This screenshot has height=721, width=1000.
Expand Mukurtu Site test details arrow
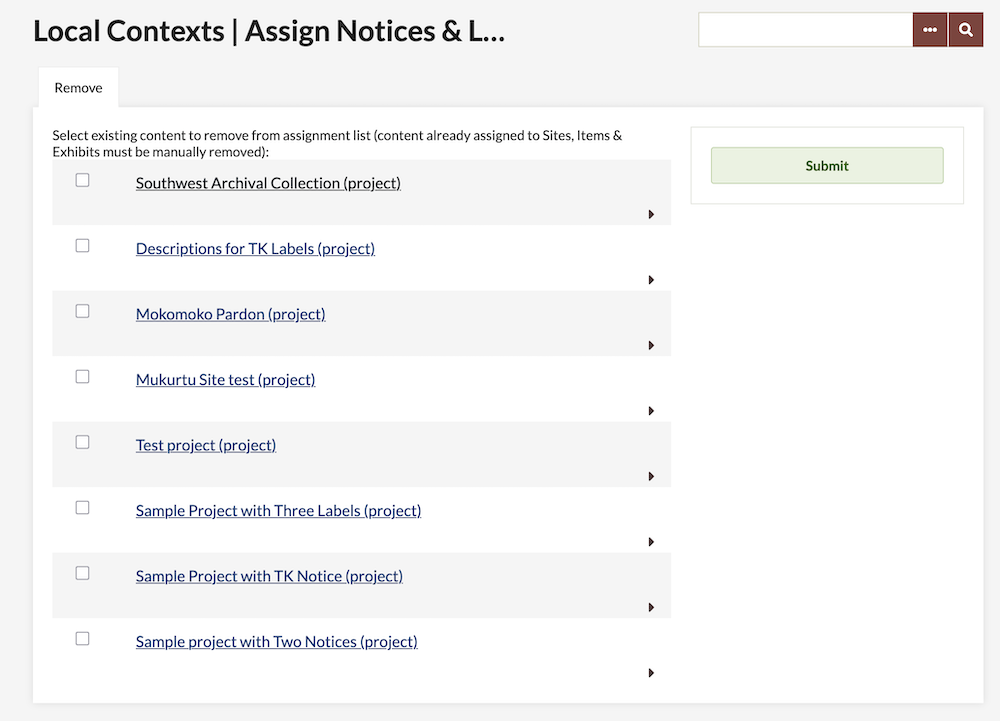(651, 411)
